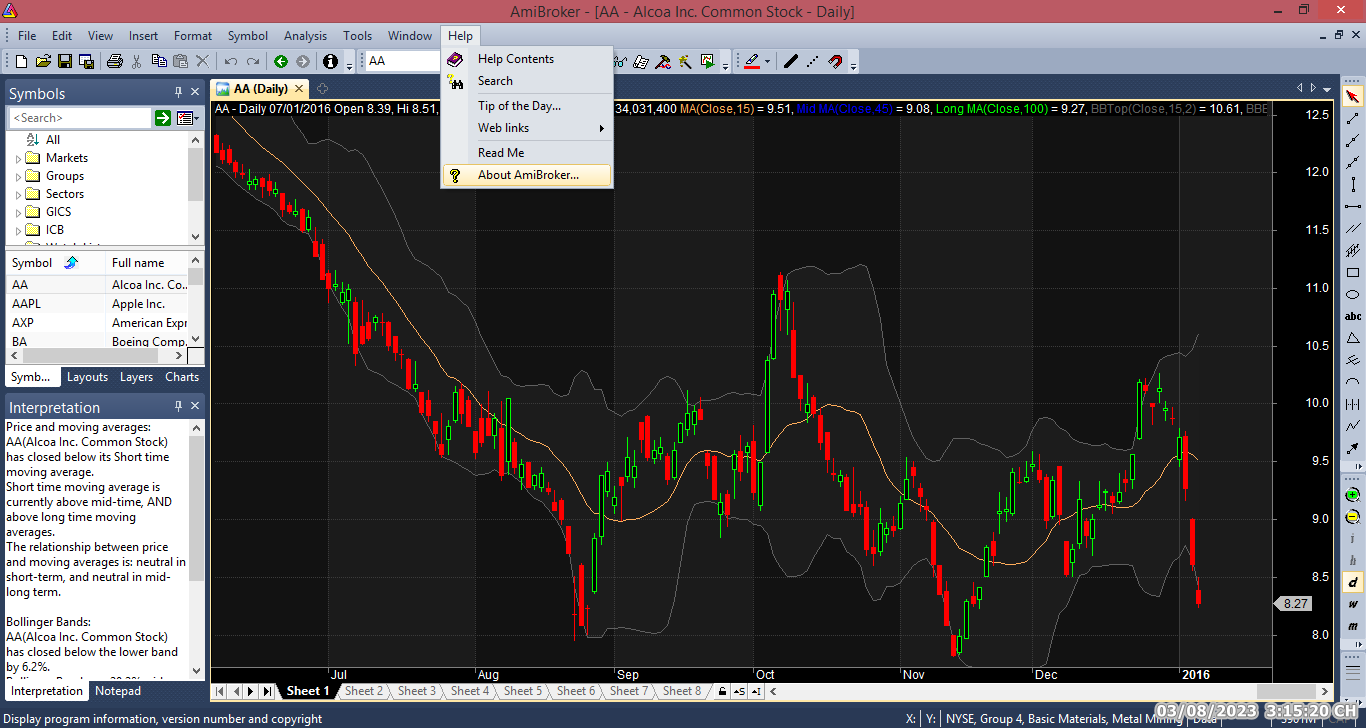Switch to daily interval 'd' button
Viewport: 1366px width, 728px height.
pyautogui.click(x=1353, y=582)
